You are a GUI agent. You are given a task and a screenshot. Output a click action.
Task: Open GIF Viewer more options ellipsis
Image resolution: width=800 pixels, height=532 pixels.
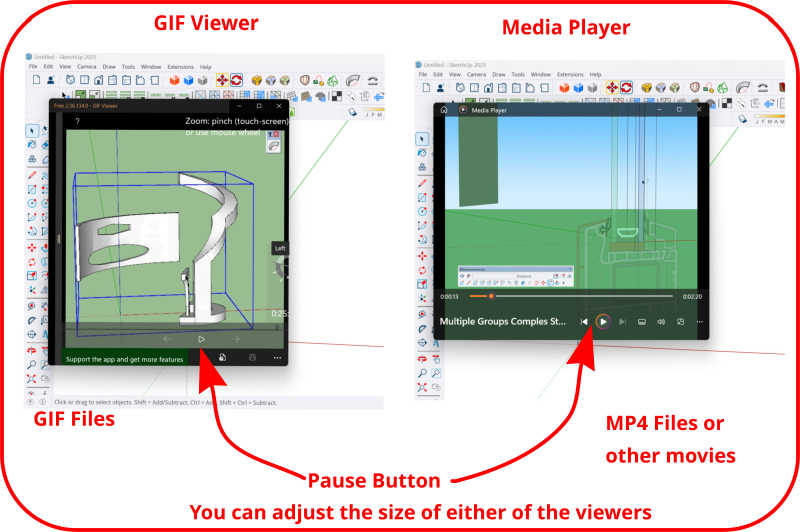point(277,357)
